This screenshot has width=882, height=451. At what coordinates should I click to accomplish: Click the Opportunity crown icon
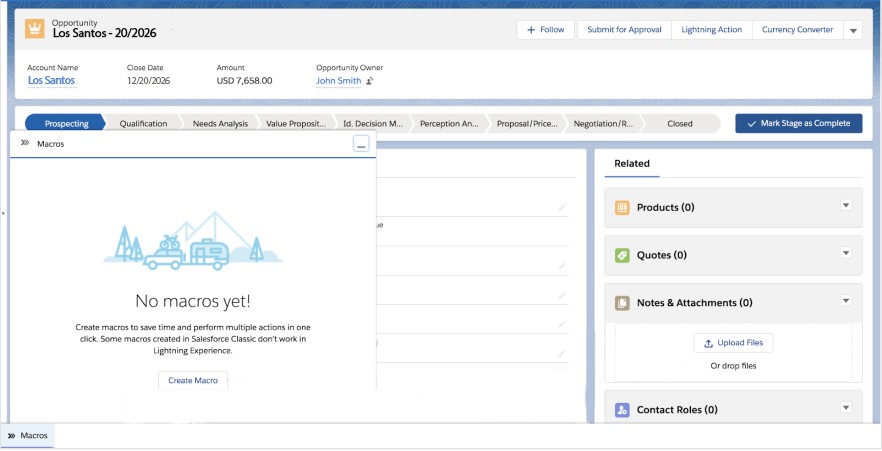[x=35, y=29]
